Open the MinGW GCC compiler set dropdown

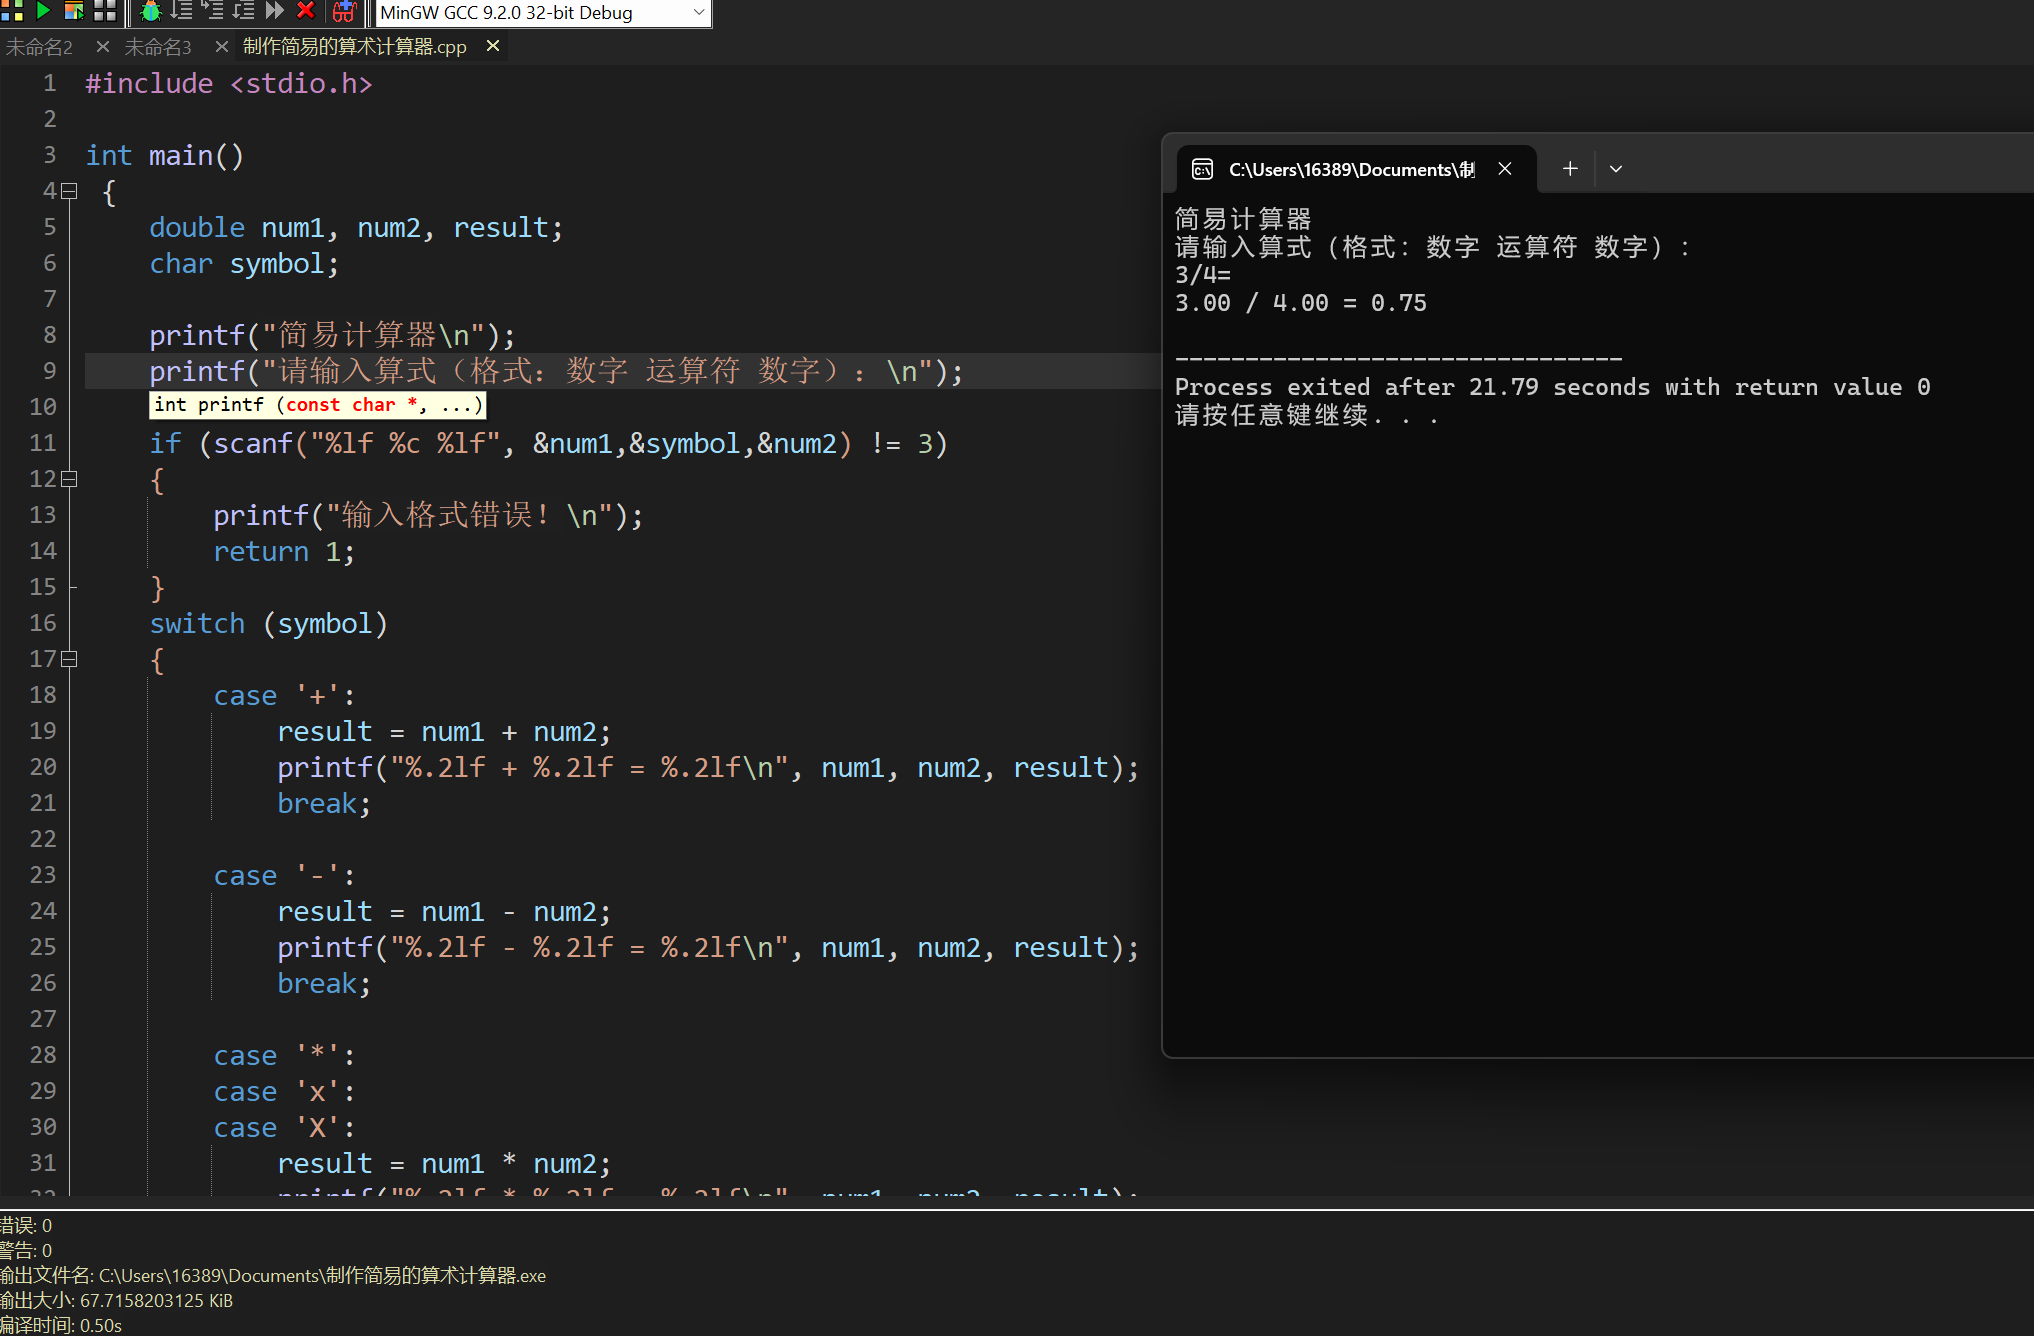(x=698, y=13)
